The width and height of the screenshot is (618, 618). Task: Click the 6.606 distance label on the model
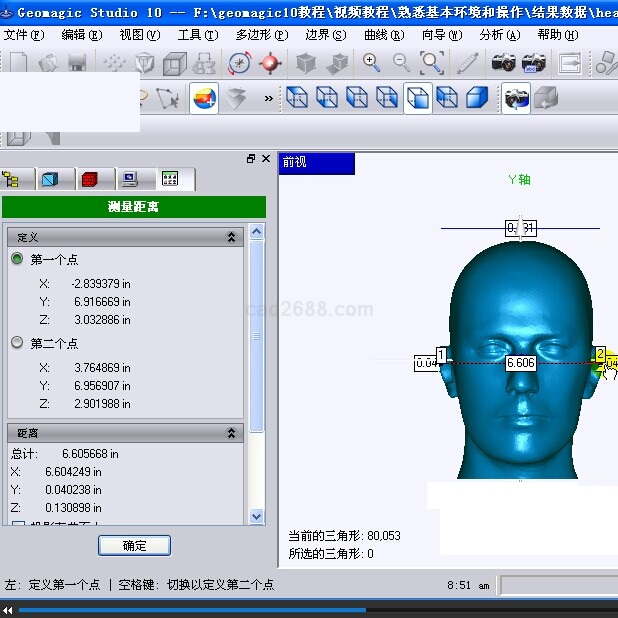tap(520, 363)
